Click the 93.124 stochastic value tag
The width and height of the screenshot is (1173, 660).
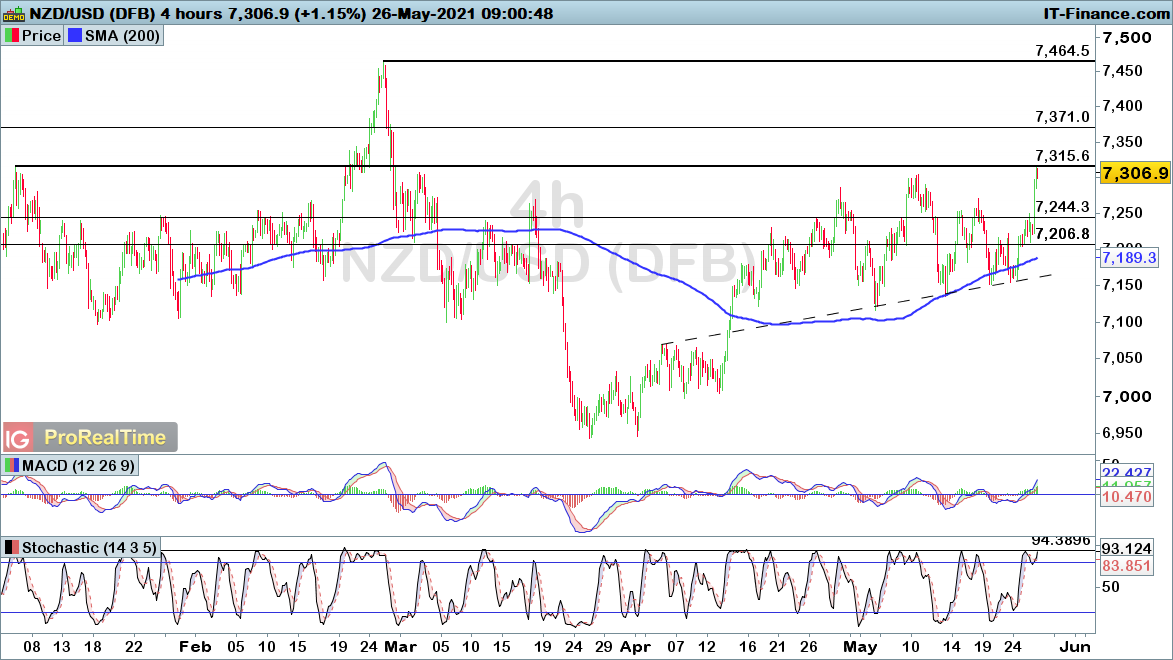point(1127,549)
